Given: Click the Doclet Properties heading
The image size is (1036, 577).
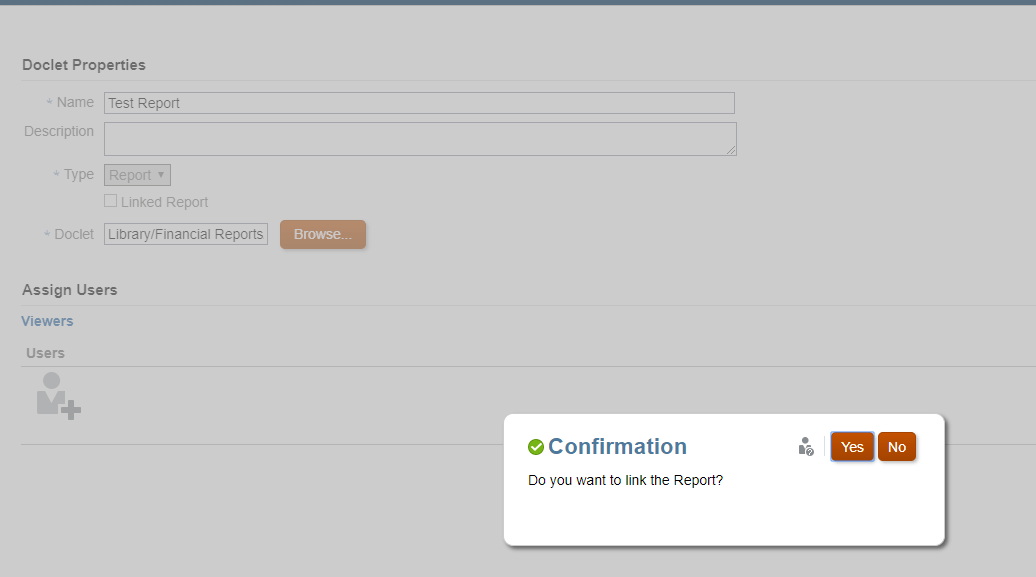Looking at the screenshot, I should [84, 65].
